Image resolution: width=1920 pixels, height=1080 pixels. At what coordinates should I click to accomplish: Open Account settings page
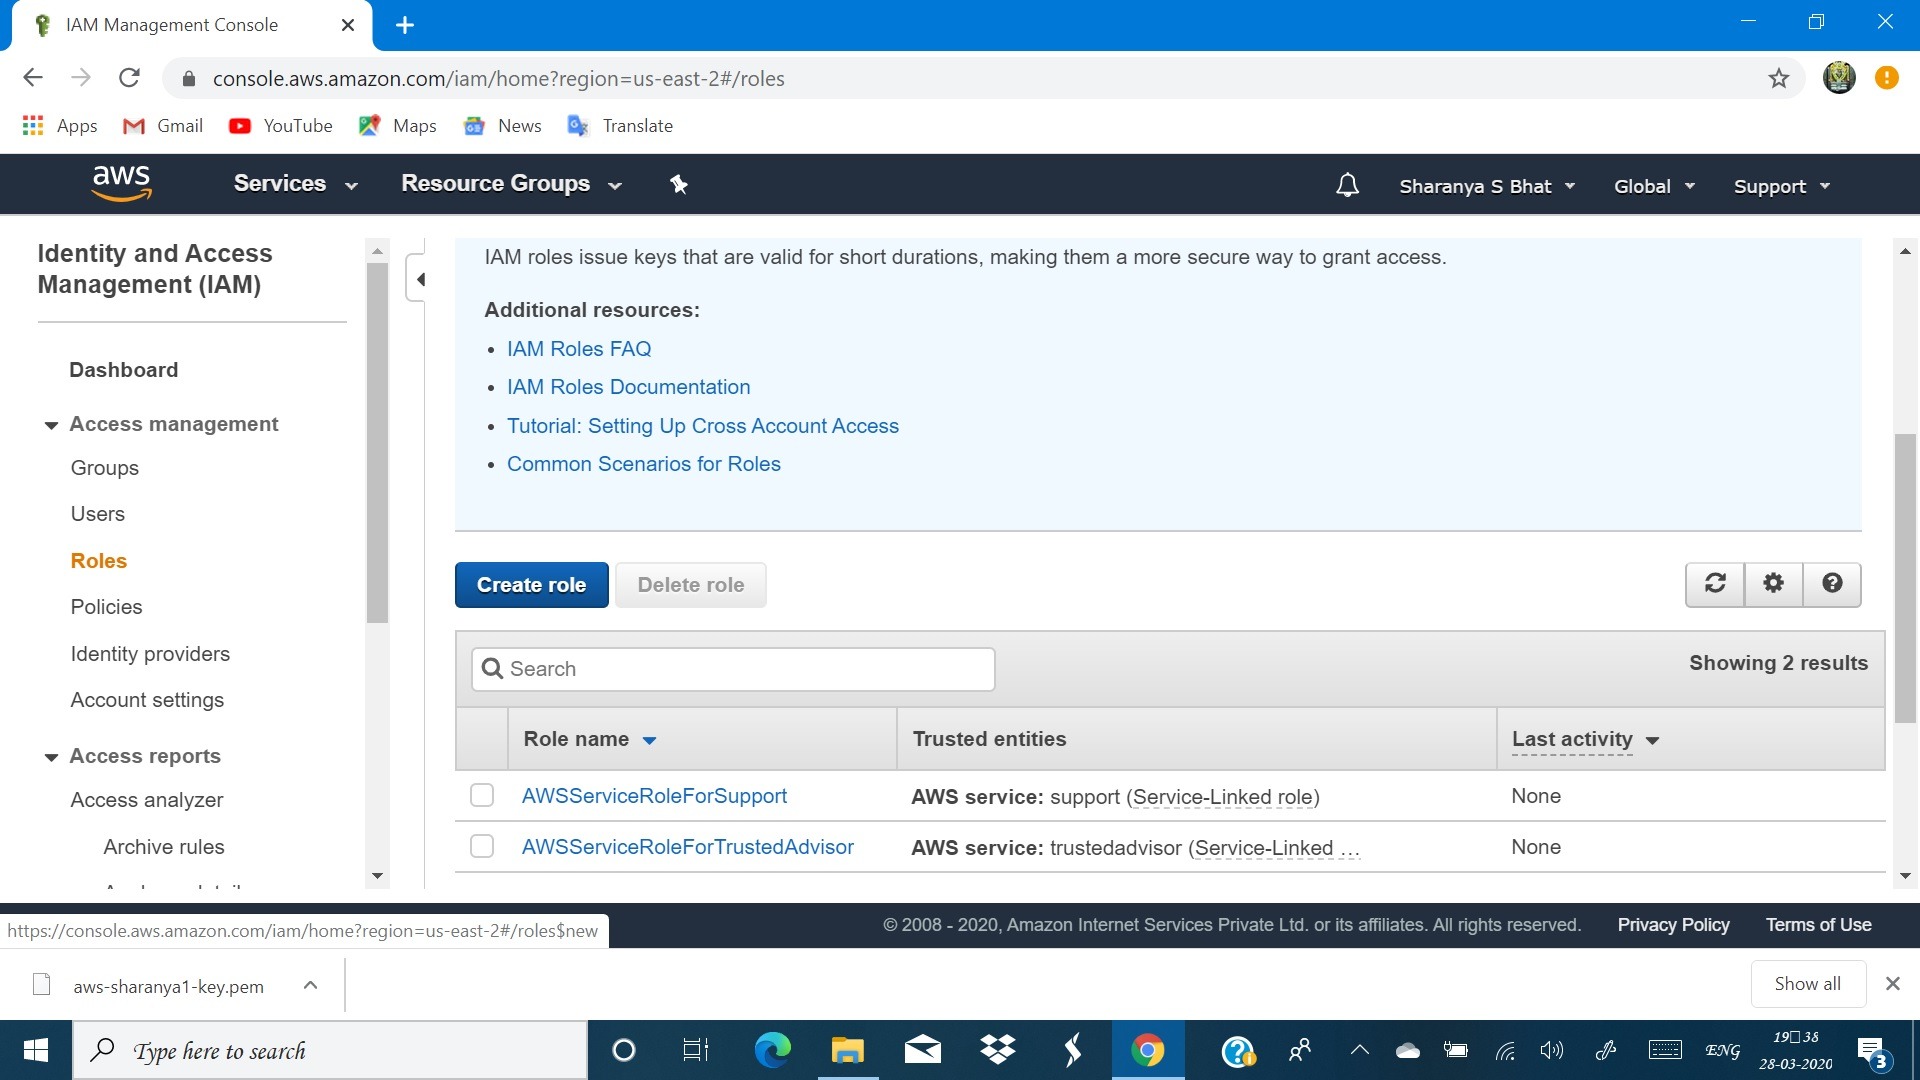pyautogui.click(x=147, y=700)
